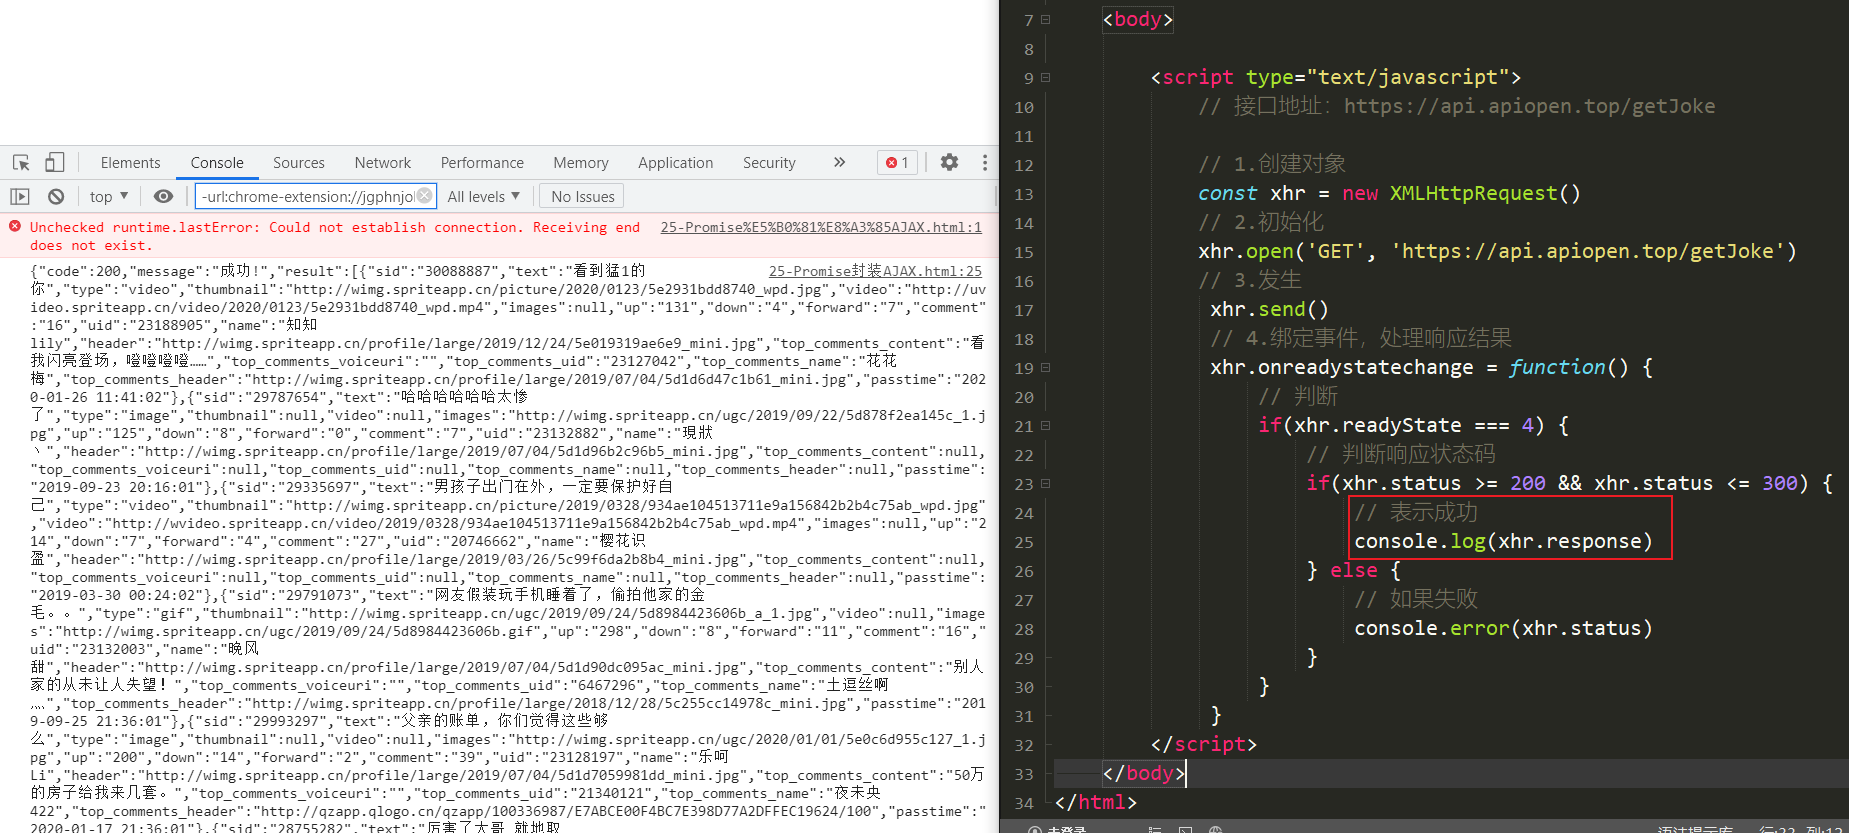Open the Security tab
1849x833 pixels.
(x=769, y=162)
